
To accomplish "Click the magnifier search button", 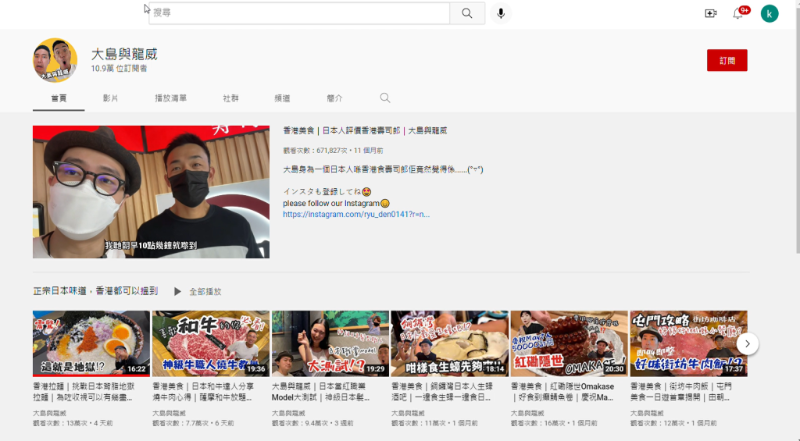I will [466, 13].
